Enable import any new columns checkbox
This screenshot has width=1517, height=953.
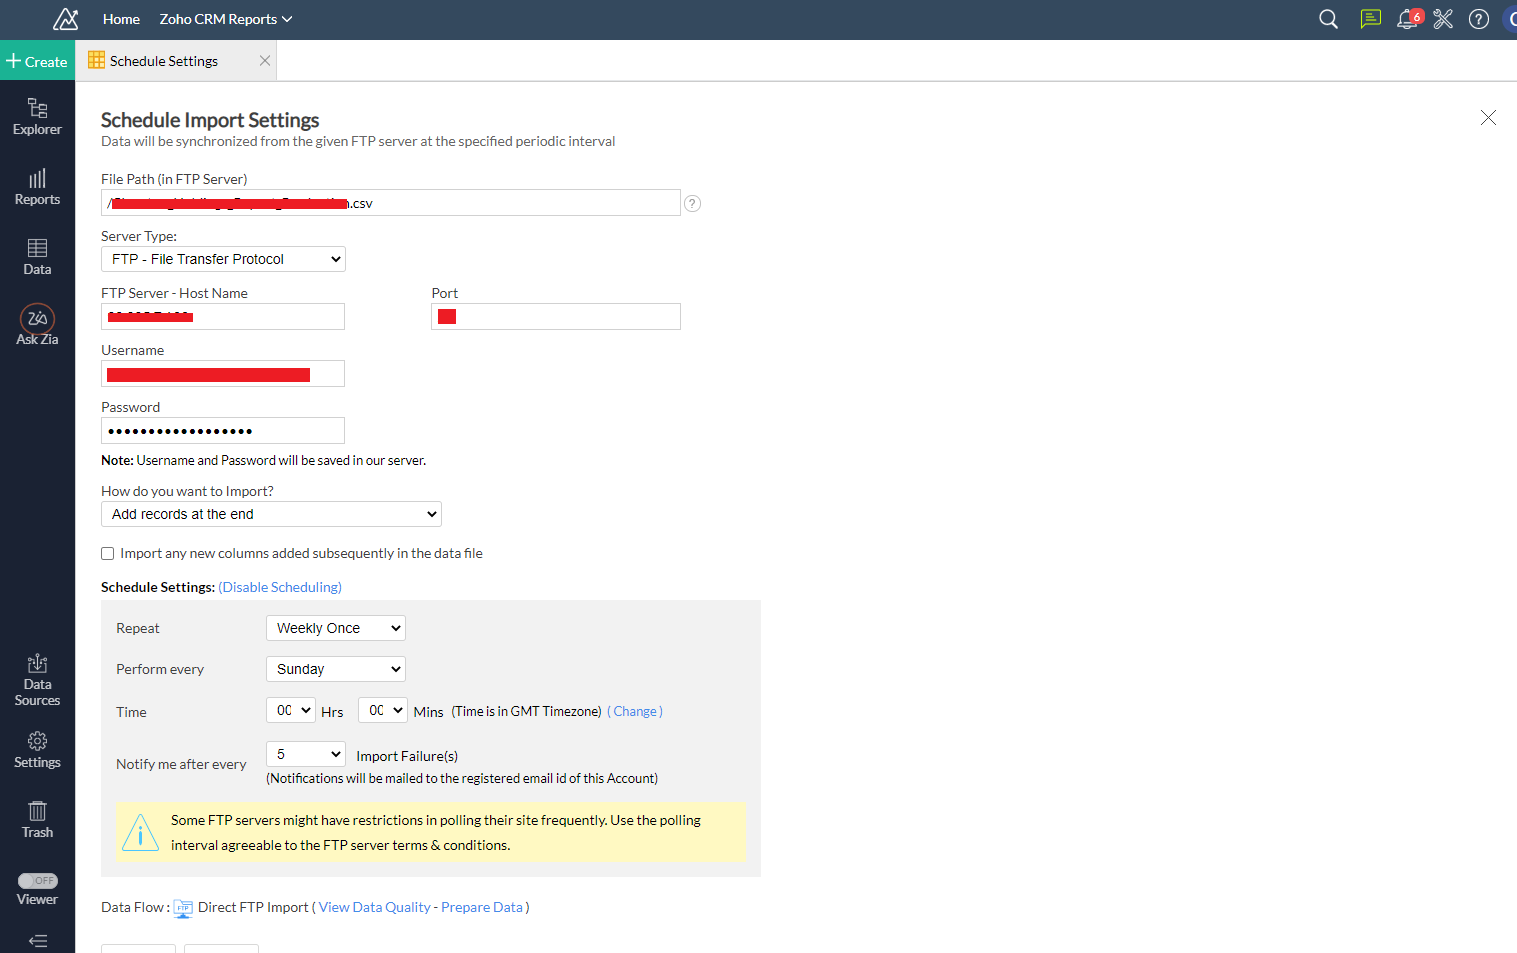pyautogui.click(x=108, y=554)
